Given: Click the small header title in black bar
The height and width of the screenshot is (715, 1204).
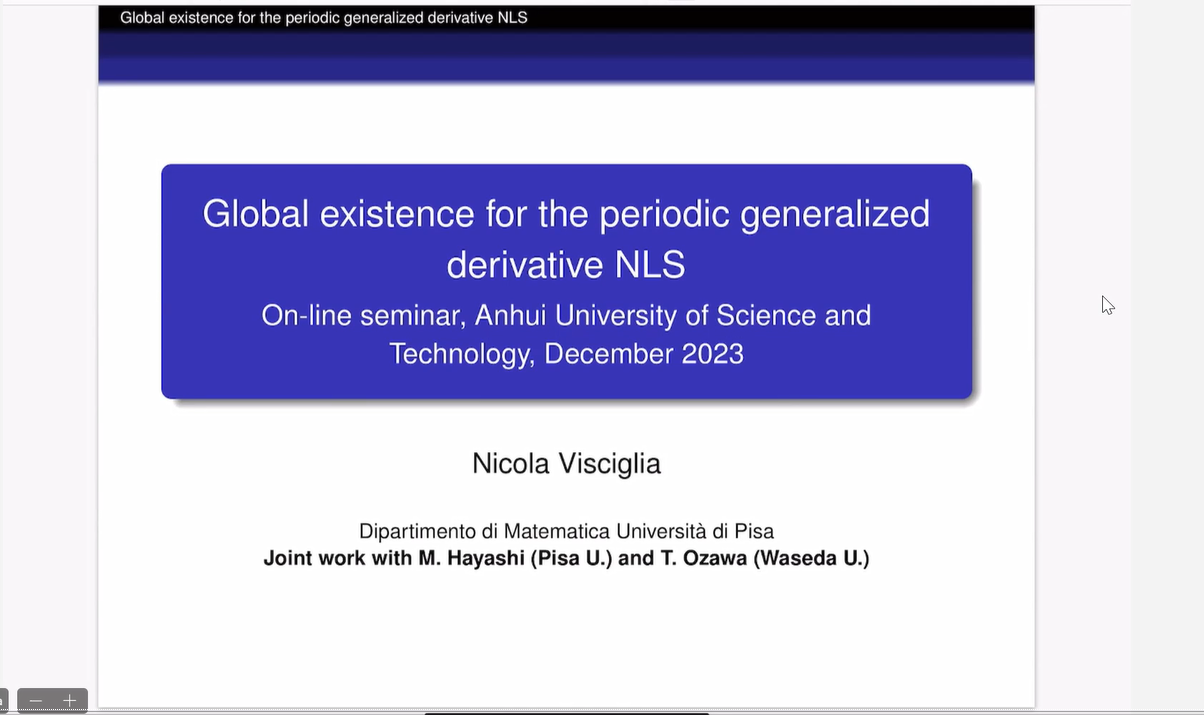Looking at the screenshot, I should click(x=323, y=18).
